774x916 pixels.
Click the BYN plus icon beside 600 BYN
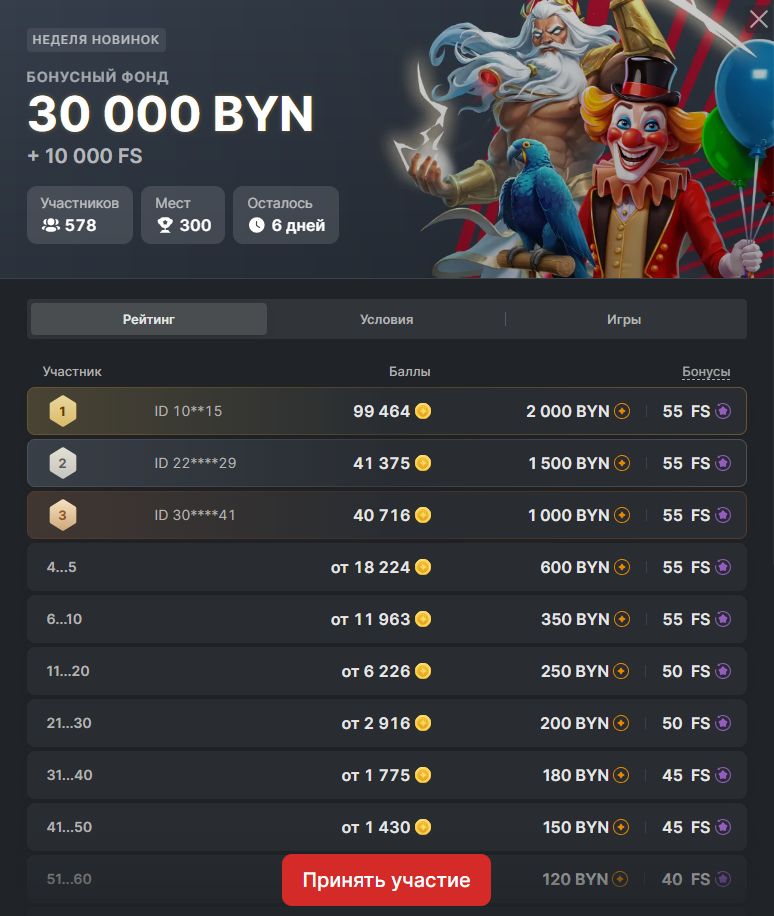[x=622, y=567]
